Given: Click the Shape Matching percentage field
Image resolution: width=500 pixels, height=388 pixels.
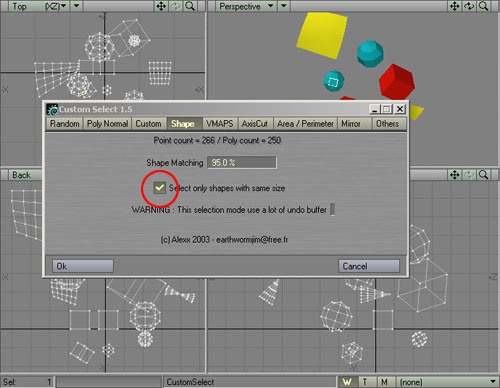Looking at the screenshot, I should point(242,163).
